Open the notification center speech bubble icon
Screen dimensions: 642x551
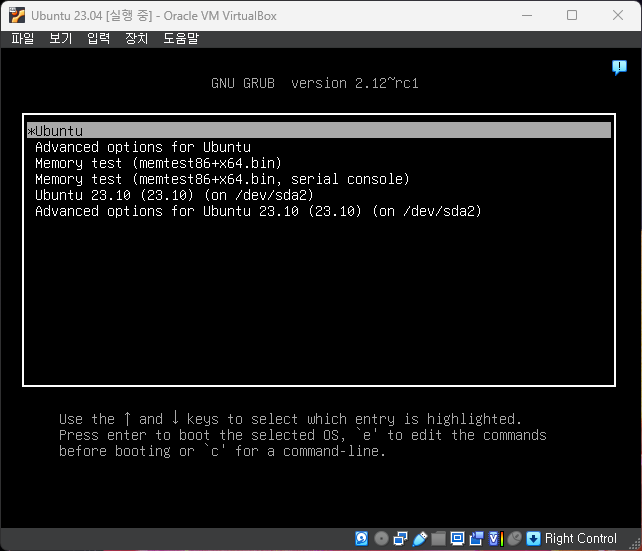pos(619,67)
